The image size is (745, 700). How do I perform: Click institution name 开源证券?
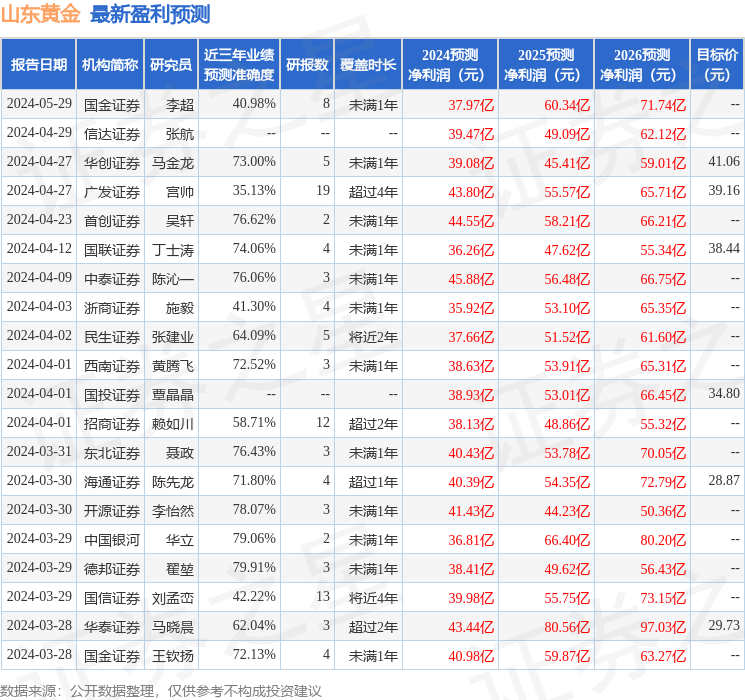pyautogui.click(x=112, y=511)
